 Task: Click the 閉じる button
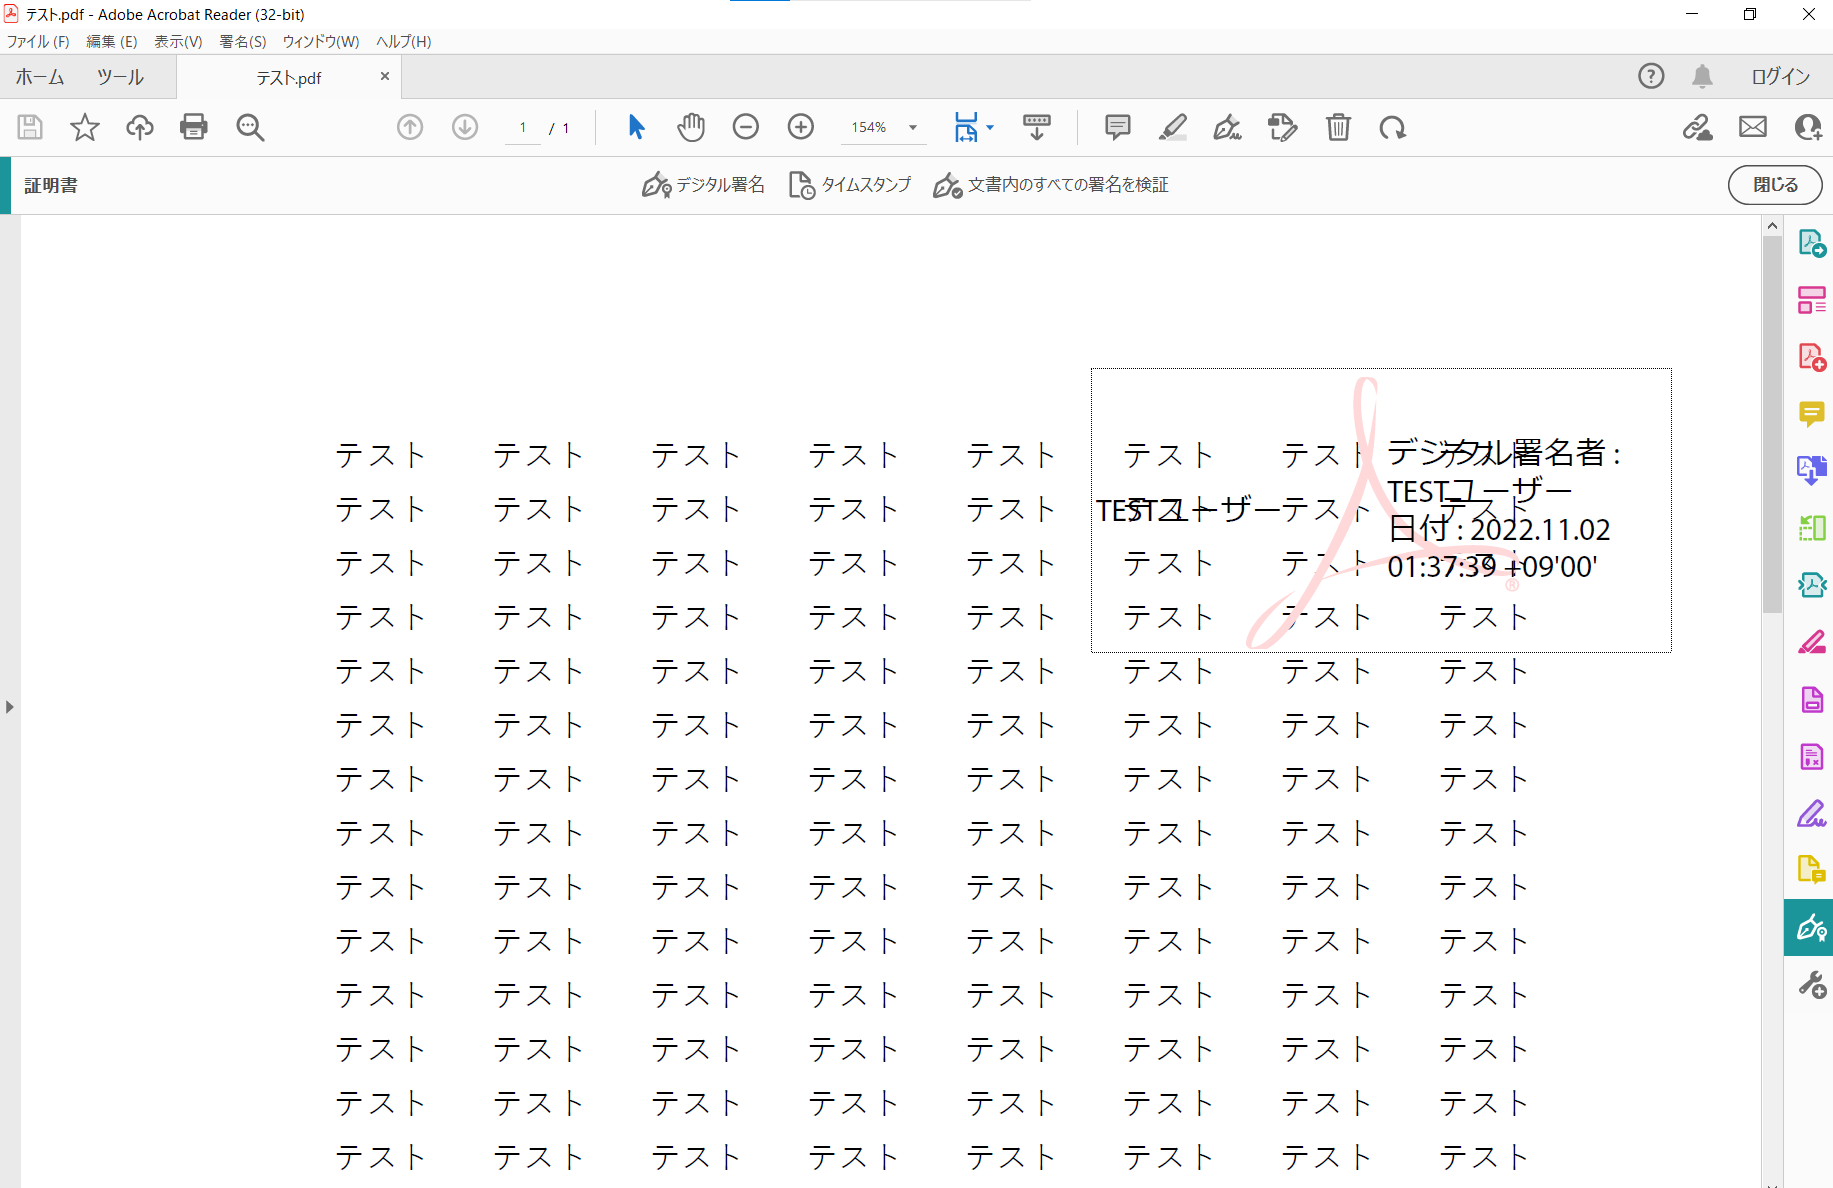pos(1774,185)
